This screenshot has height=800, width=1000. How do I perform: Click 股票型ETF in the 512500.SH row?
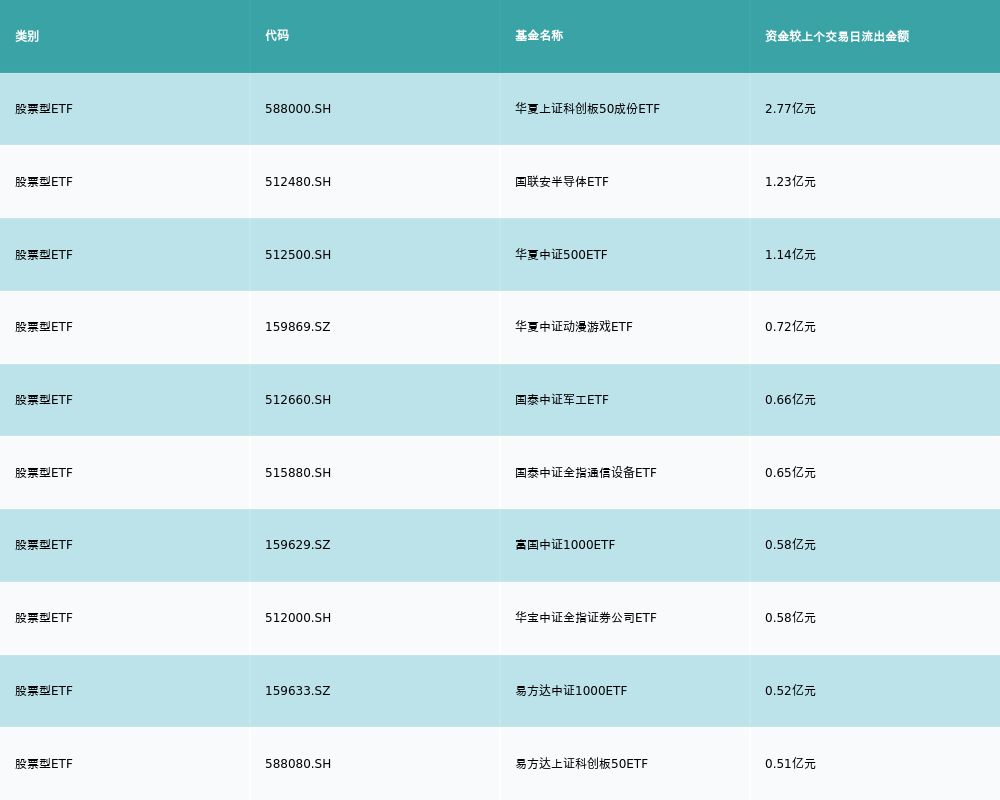(44, 255)
